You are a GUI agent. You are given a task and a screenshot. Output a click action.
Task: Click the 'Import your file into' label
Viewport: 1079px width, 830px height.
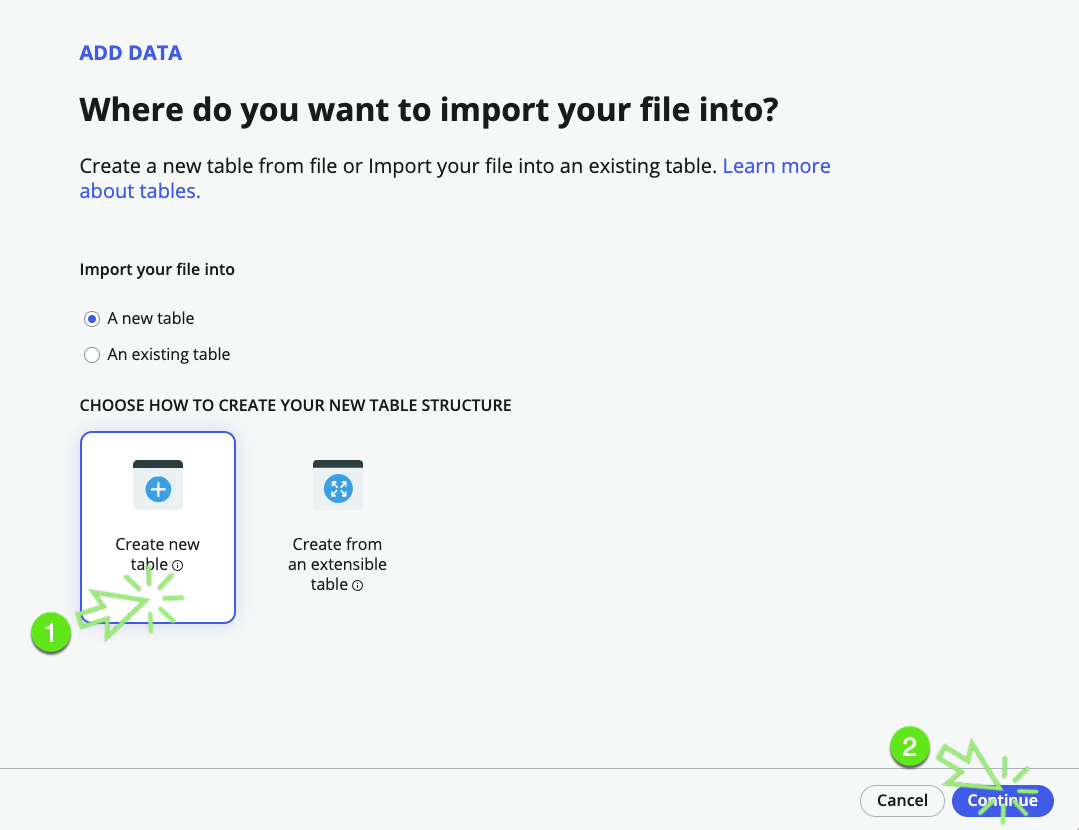pyautogui.click(x=157, y=270)
